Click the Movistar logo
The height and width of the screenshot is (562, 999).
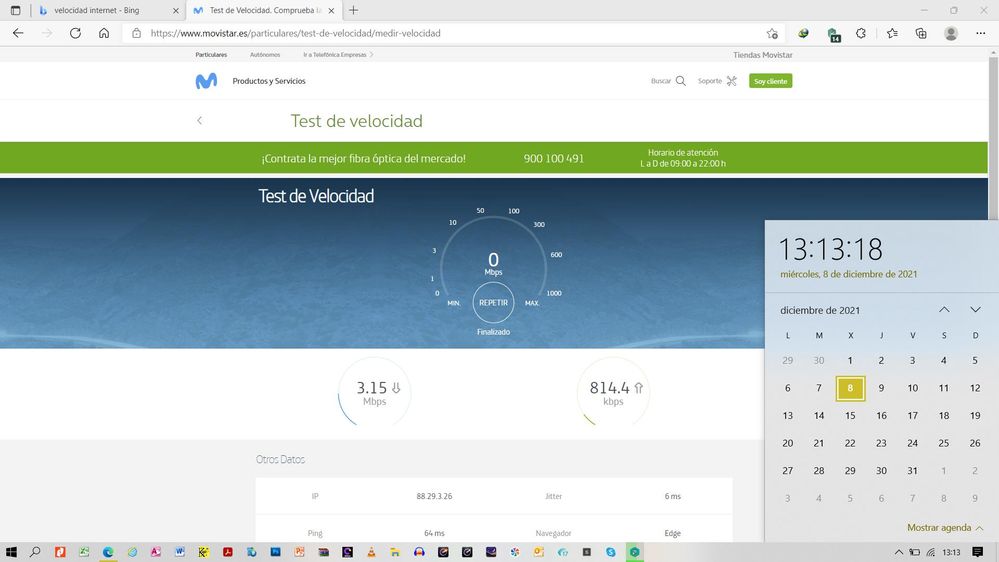[x=206, y=81]
